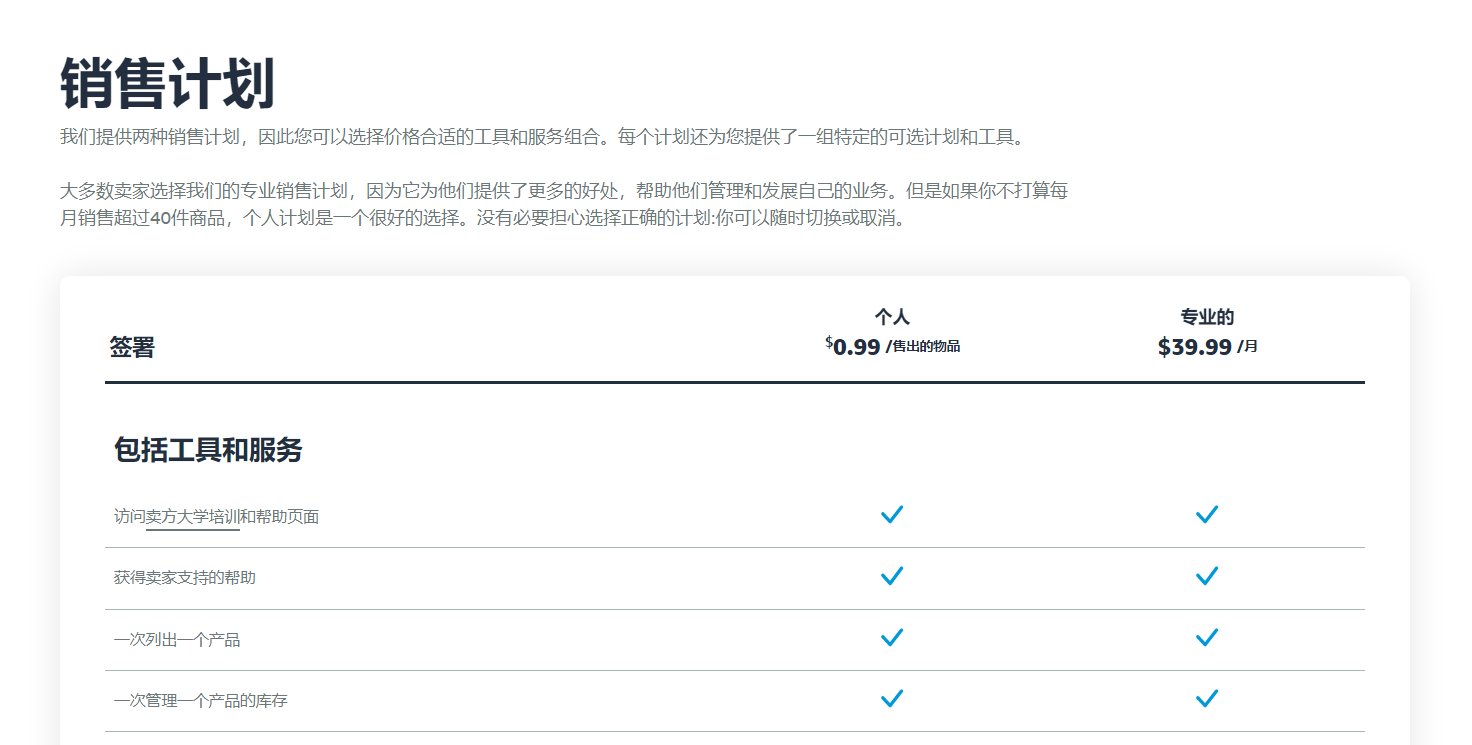The image size is (1472, 745).
Task: Select the 专业的 plan column title
Action: coord(1207,317)
